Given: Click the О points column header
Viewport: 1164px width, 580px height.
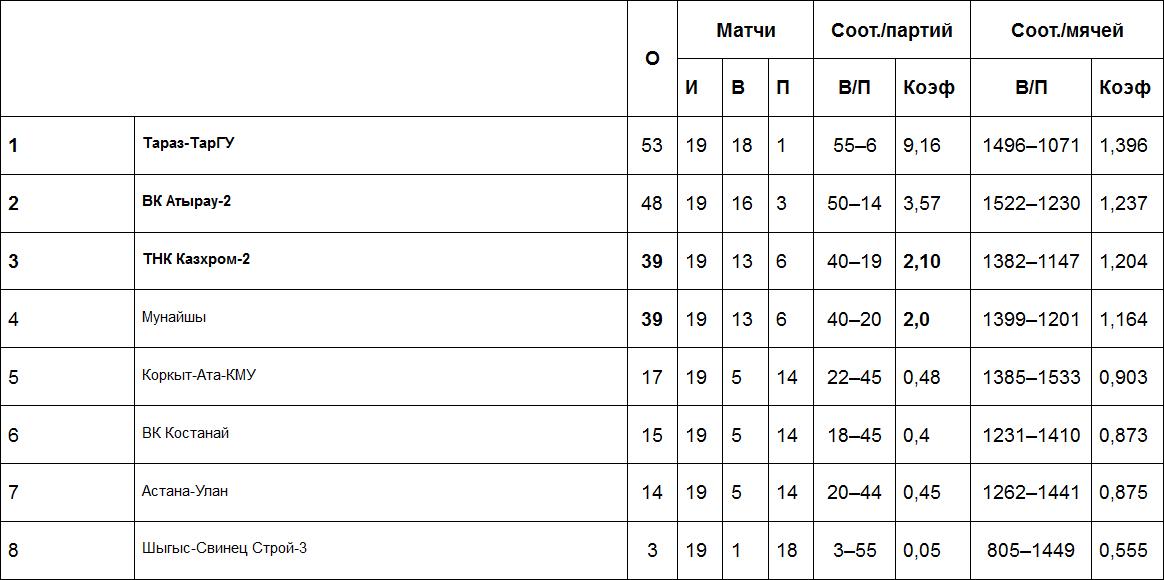Looking at the screenshot, I should pos(652,59).
